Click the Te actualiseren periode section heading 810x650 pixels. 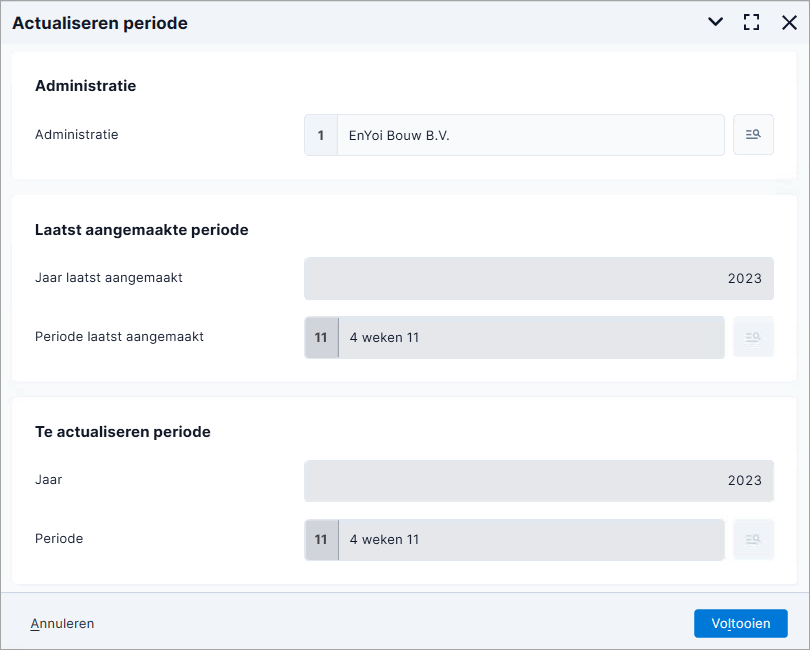[123, 432]
